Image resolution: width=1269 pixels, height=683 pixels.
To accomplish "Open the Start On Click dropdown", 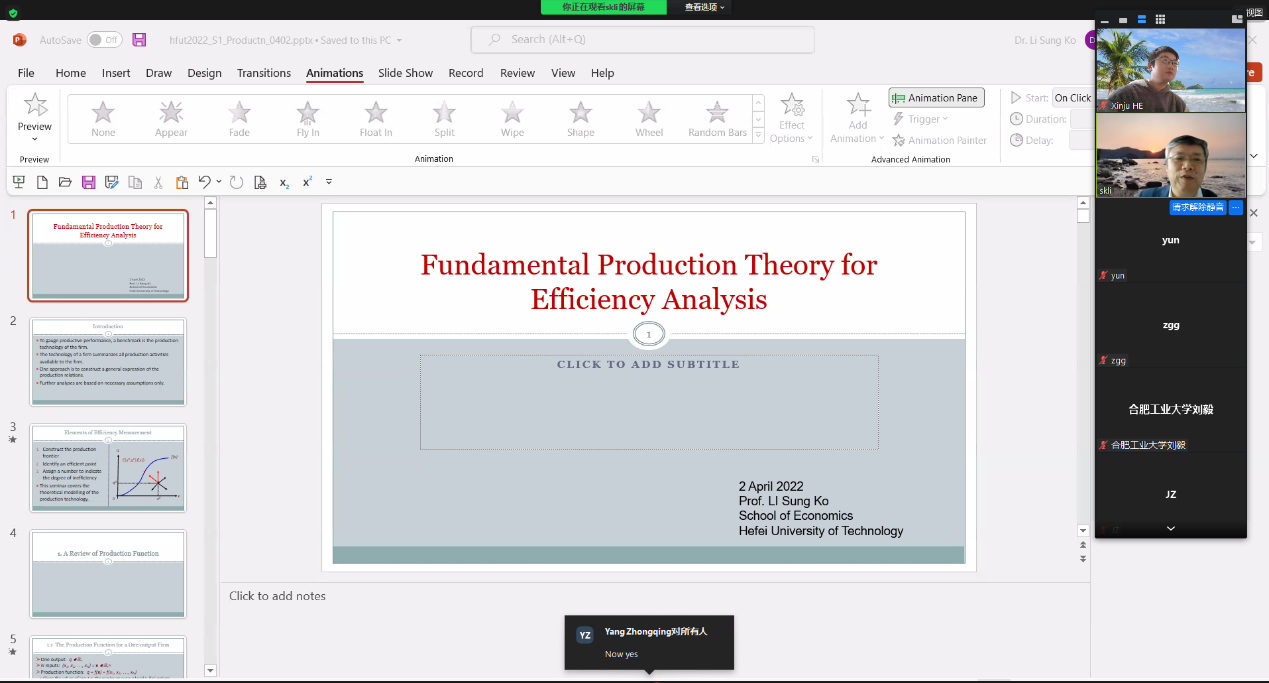I will pos(1072,98).
